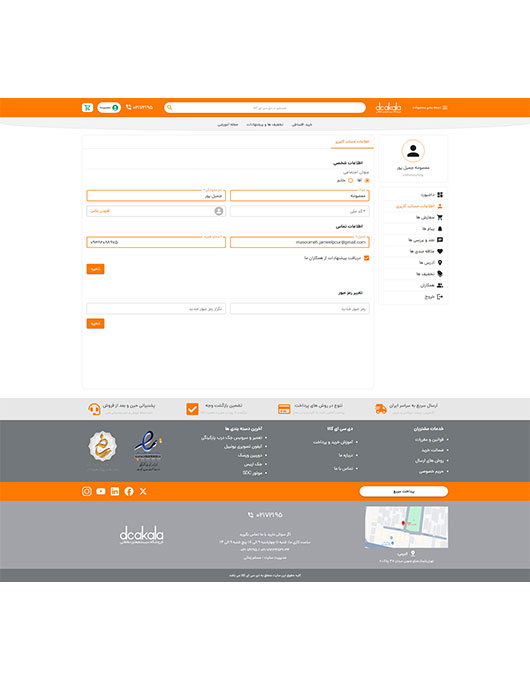Open shipping methods link in customer services

[x=429, y=461]
